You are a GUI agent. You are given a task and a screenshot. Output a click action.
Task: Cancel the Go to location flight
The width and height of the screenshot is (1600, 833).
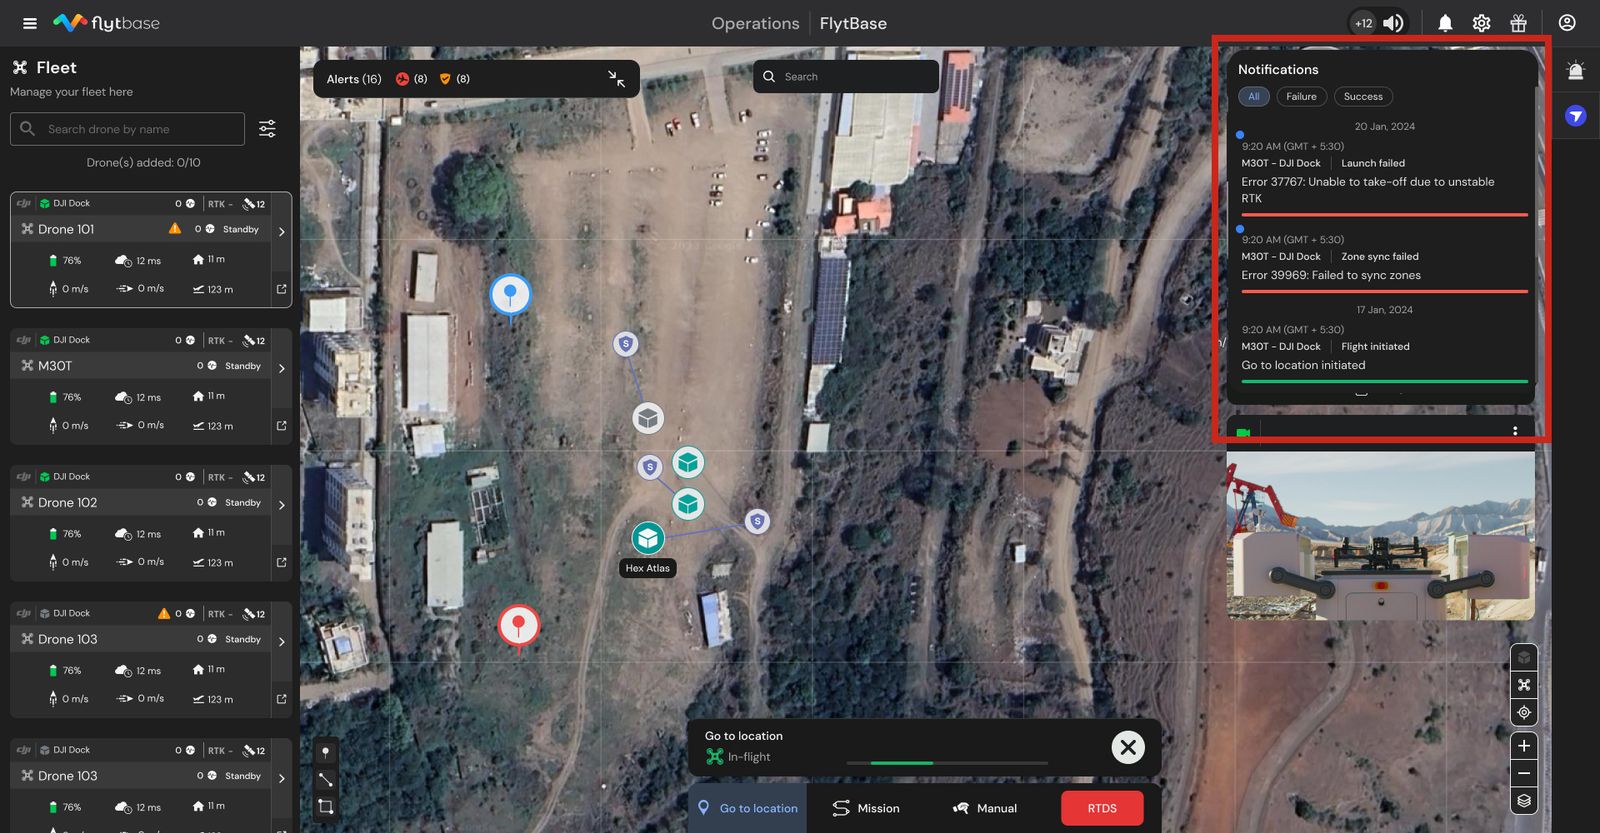tap(1128, 747)
